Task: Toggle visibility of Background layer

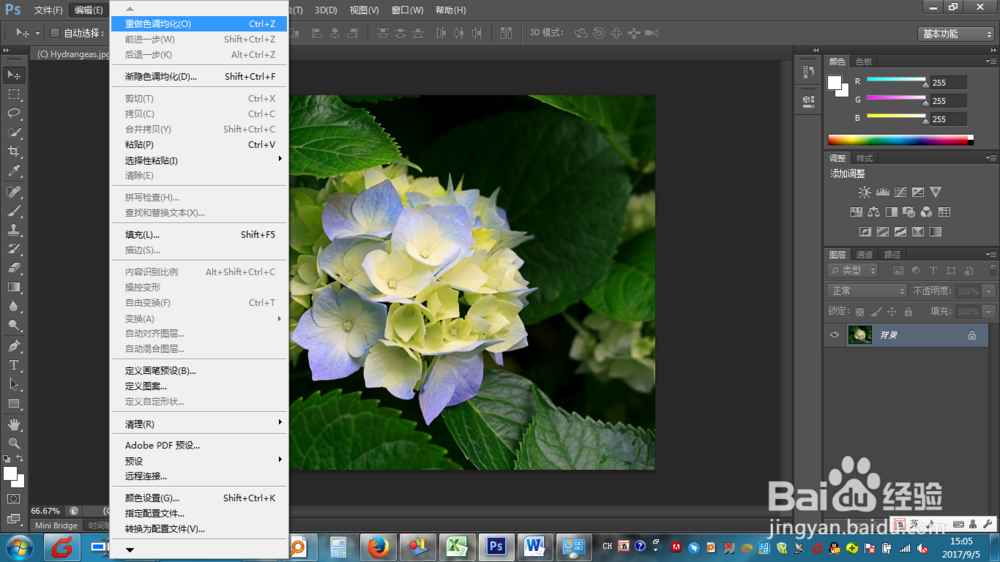Action: pyautogui.click(x=834, y=335)
